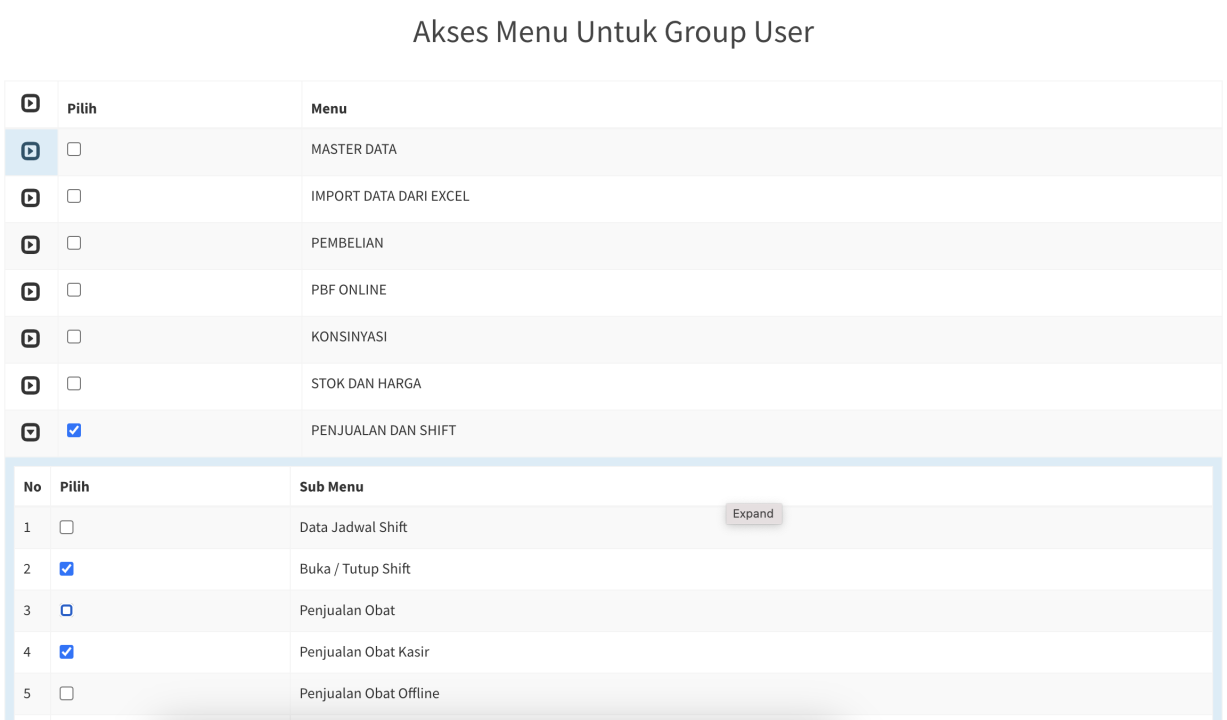Screen dimensions: 1227x720
Task: Check the MASTER DATA checkbox
Action: click(x=74, y=149)
